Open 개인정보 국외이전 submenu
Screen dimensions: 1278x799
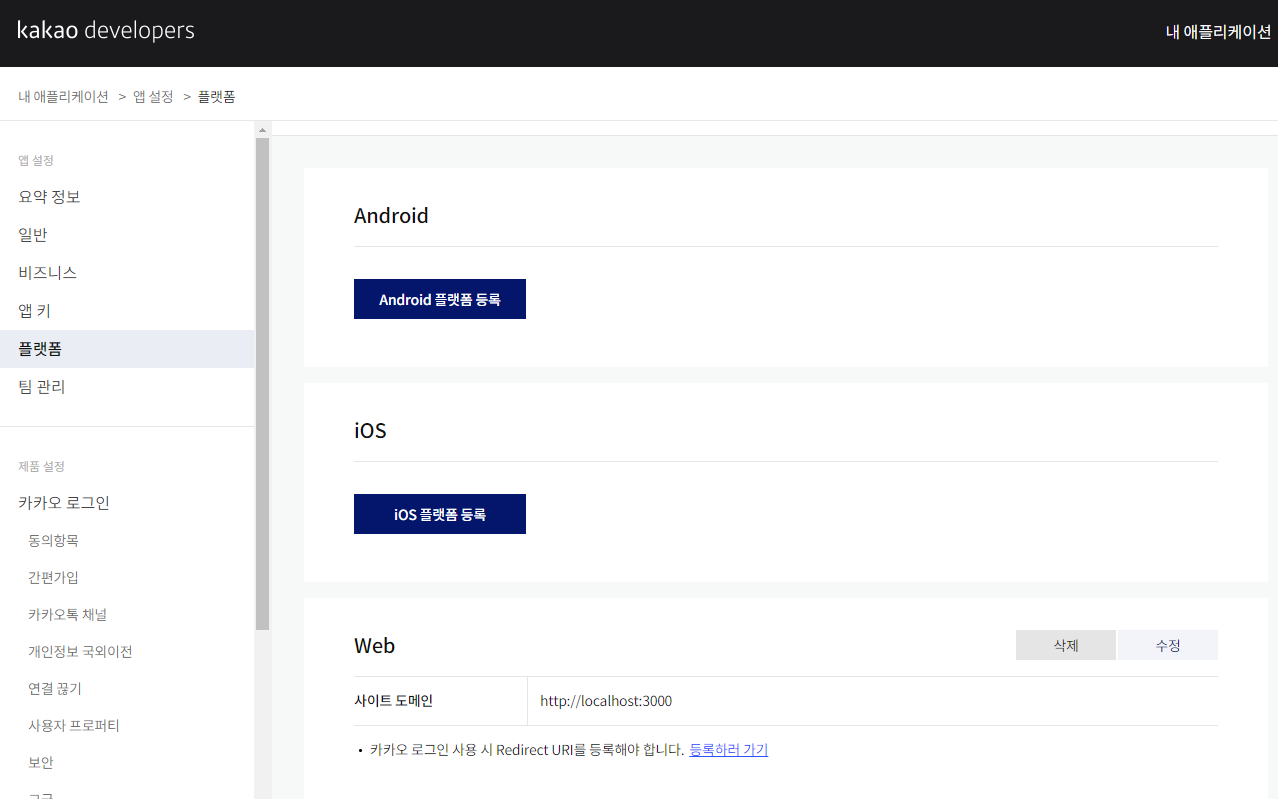pos(80,652)
